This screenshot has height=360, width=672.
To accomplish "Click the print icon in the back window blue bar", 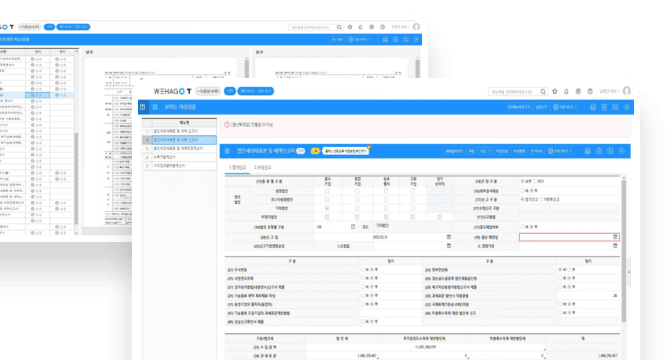I will pos(385,39).
